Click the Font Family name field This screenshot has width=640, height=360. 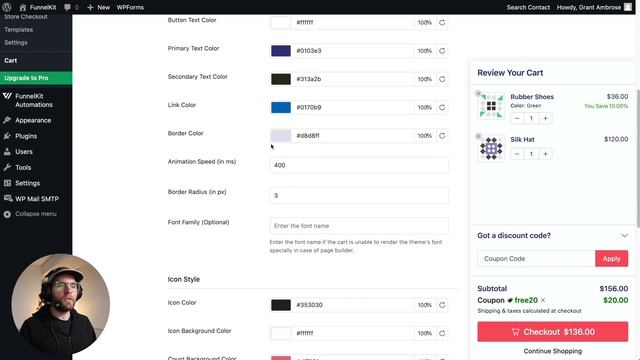click(359, 226)
